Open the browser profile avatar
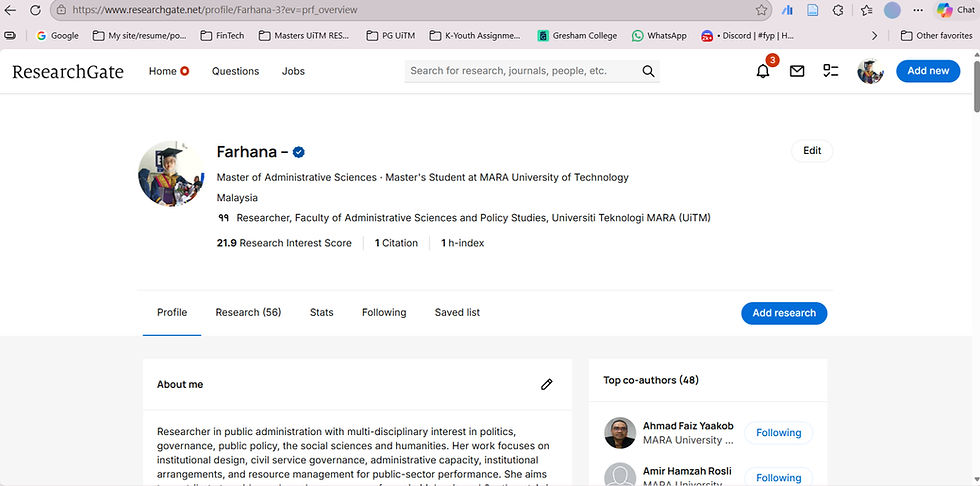980x486 pixels. tap(892, 10)
